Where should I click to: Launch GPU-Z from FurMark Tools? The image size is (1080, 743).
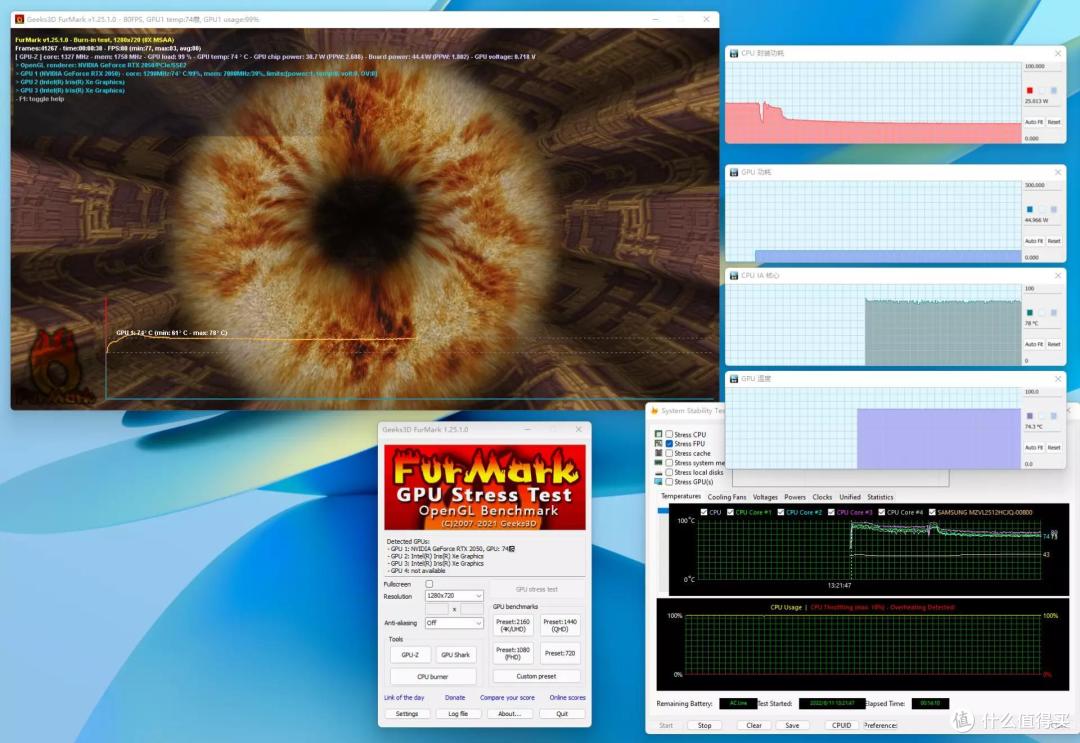pyautogui.click(x=411, y=655)
